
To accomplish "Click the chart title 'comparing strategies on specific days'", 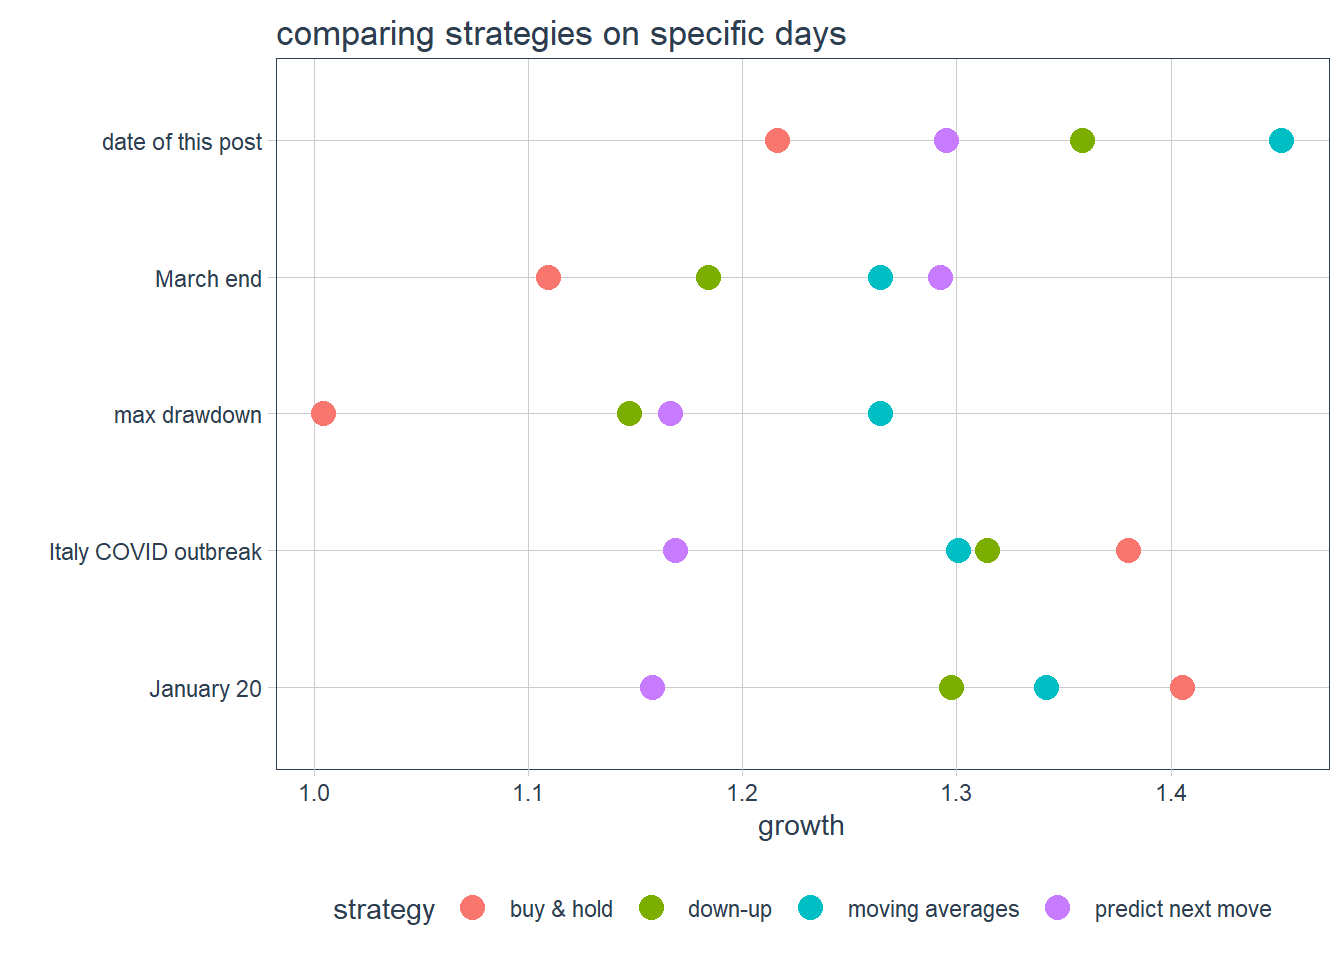I will (x=561, y=34).
